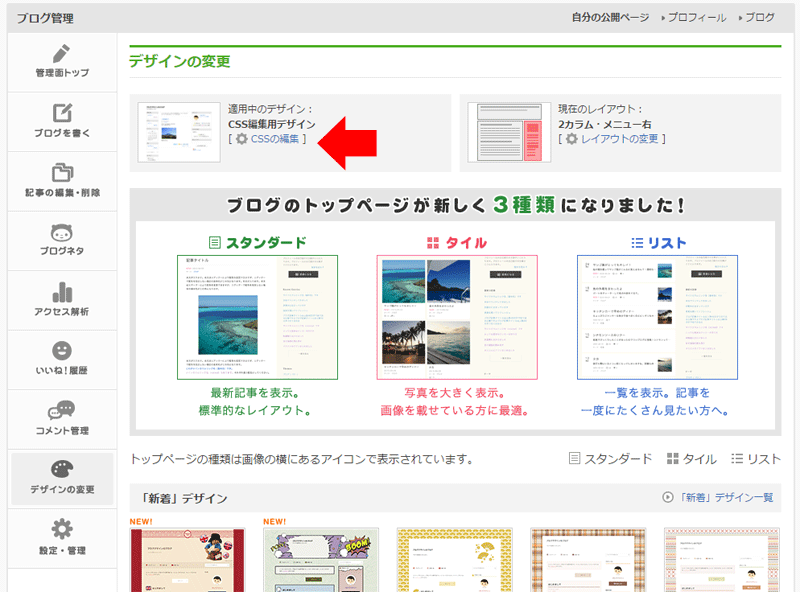Select the ブログネタ face icon

(62, 232)
